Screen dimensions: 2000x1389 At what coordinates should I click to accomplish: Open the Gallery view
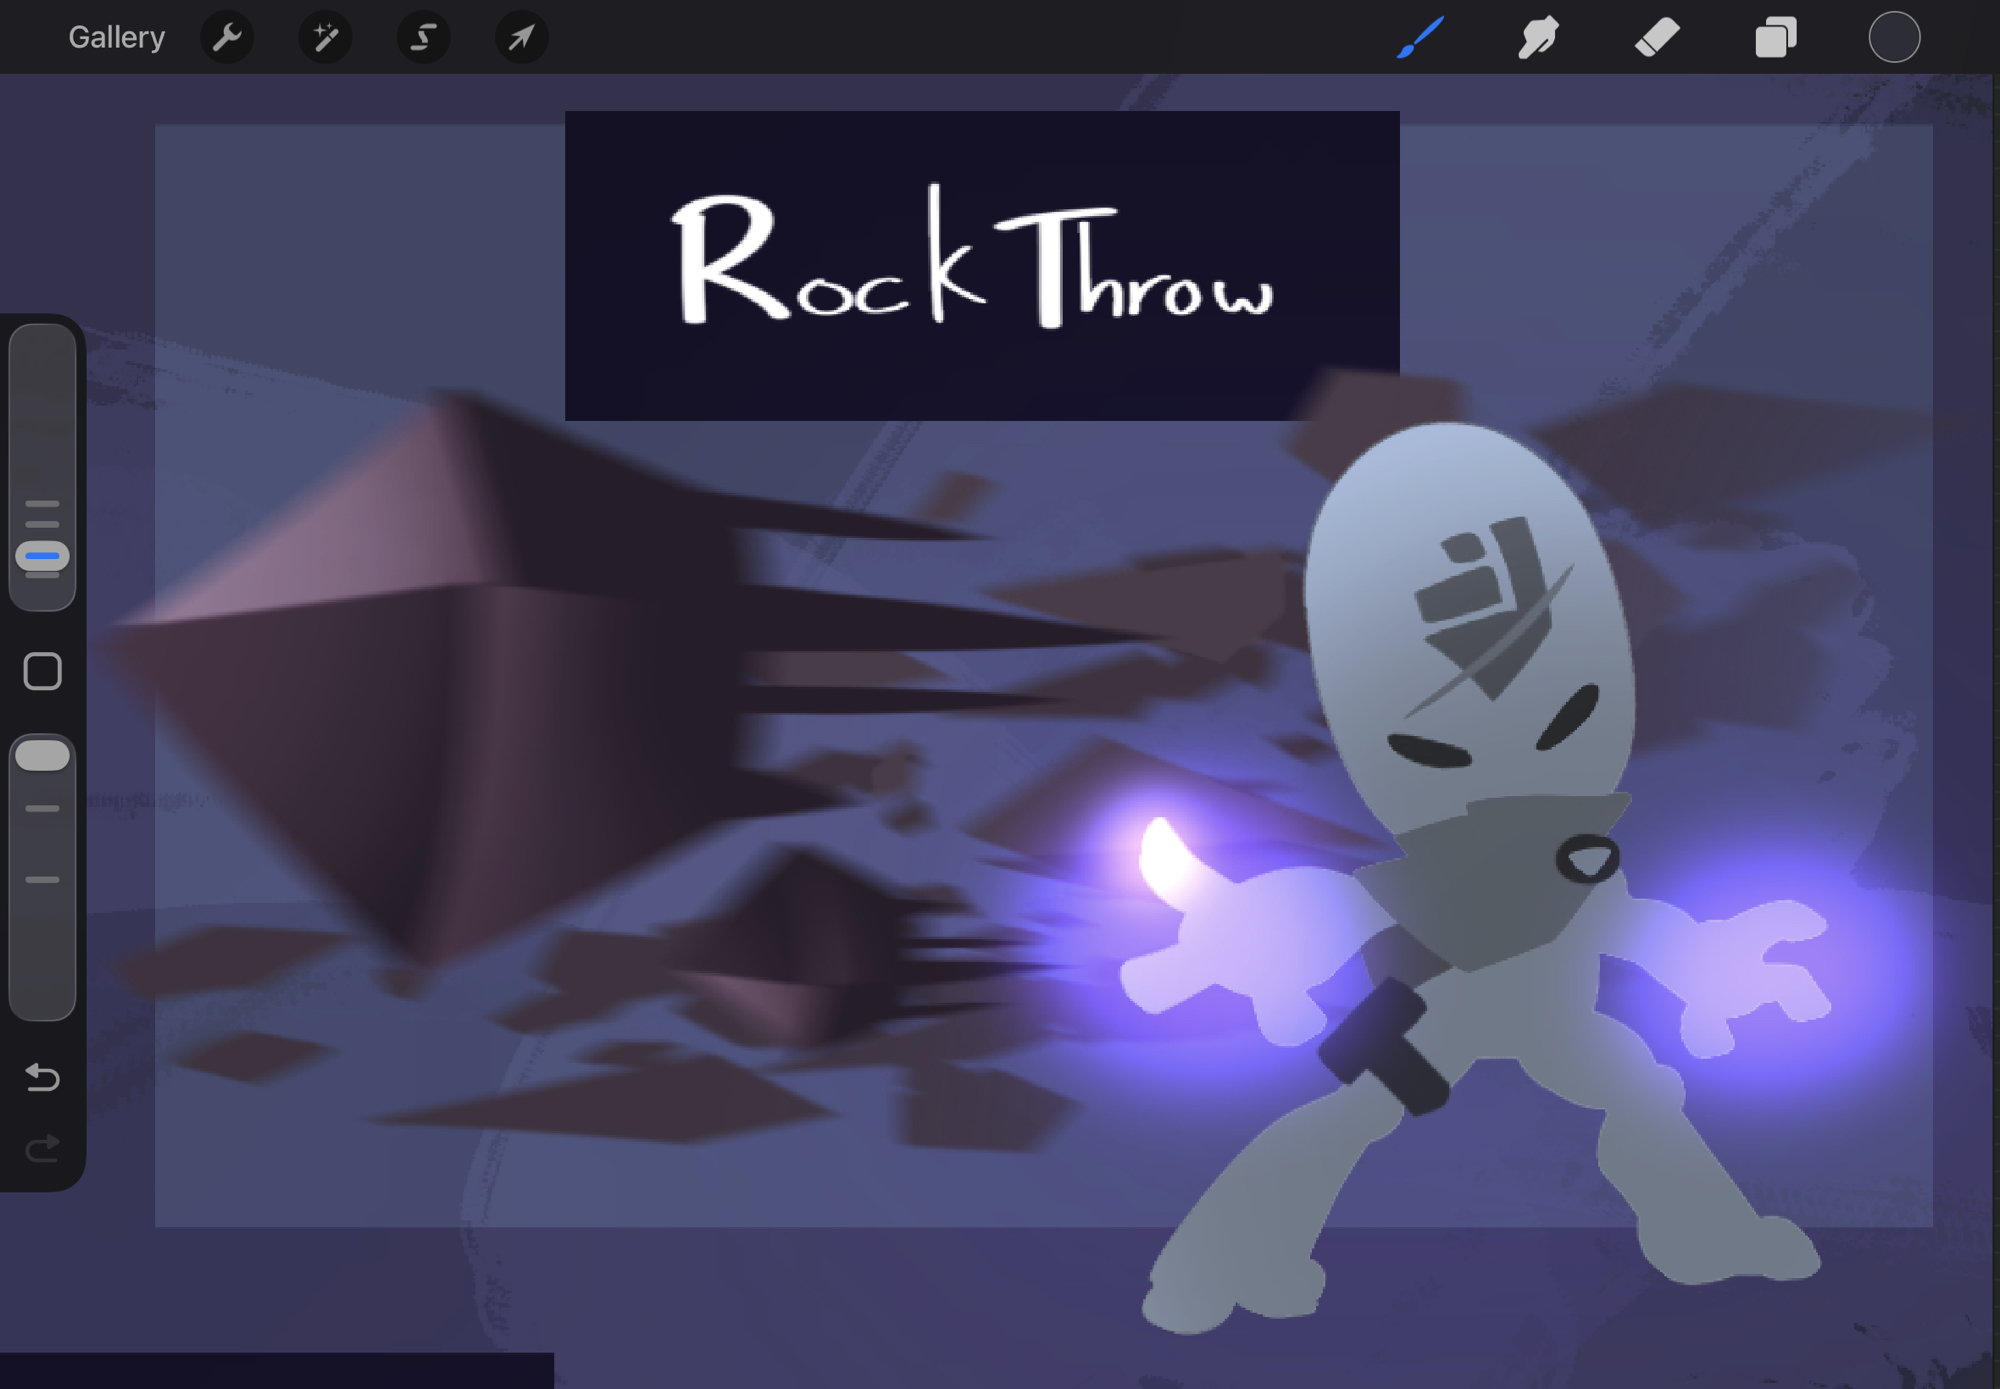(116, 38)
